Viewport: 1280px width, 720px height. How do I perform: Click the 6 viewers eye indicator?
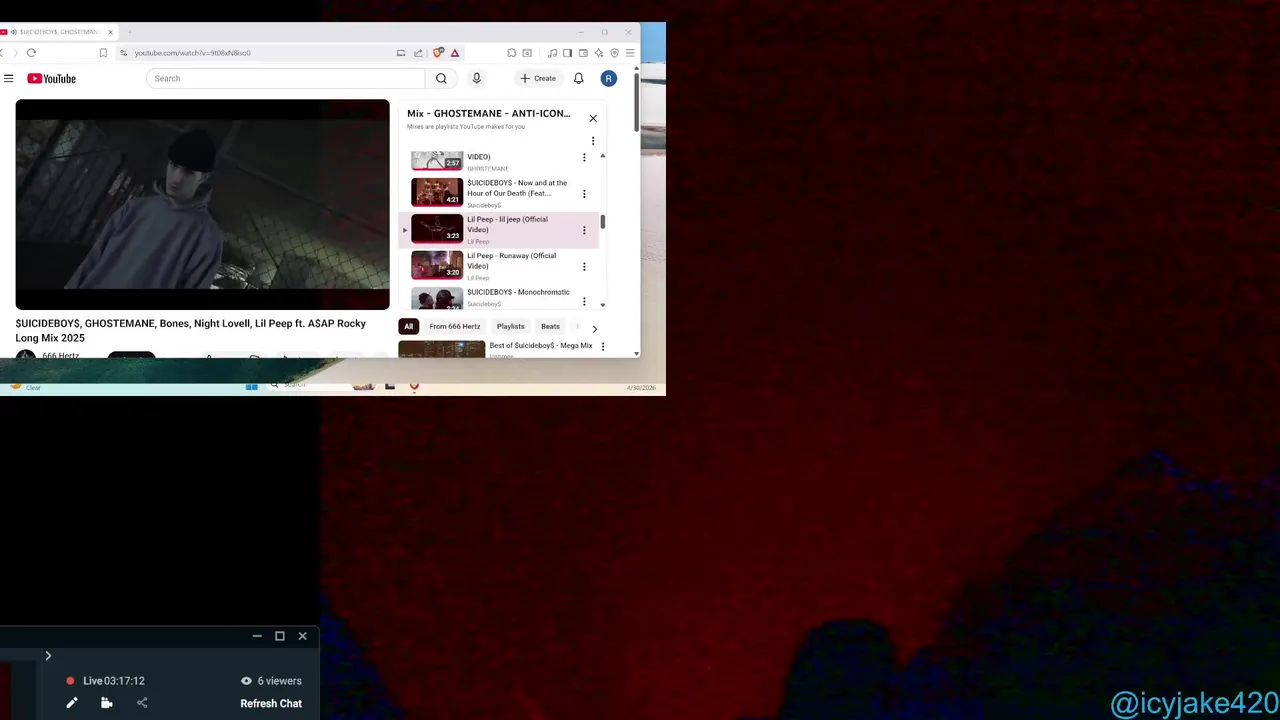click(x=271, y=681)
